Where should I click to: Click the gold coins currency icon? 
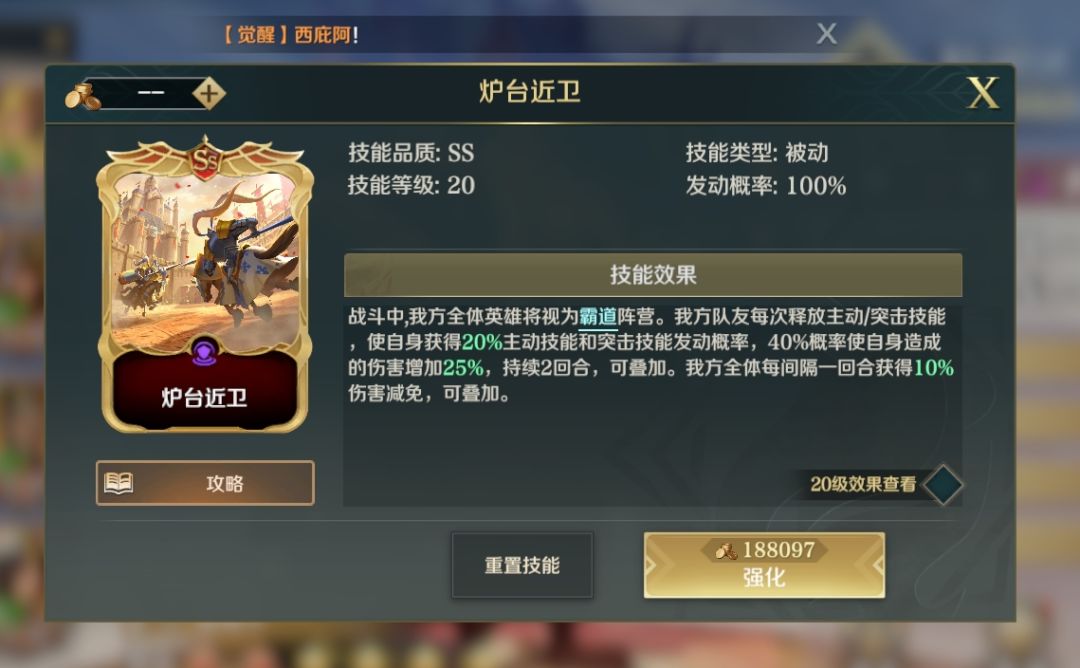(83, 96)
